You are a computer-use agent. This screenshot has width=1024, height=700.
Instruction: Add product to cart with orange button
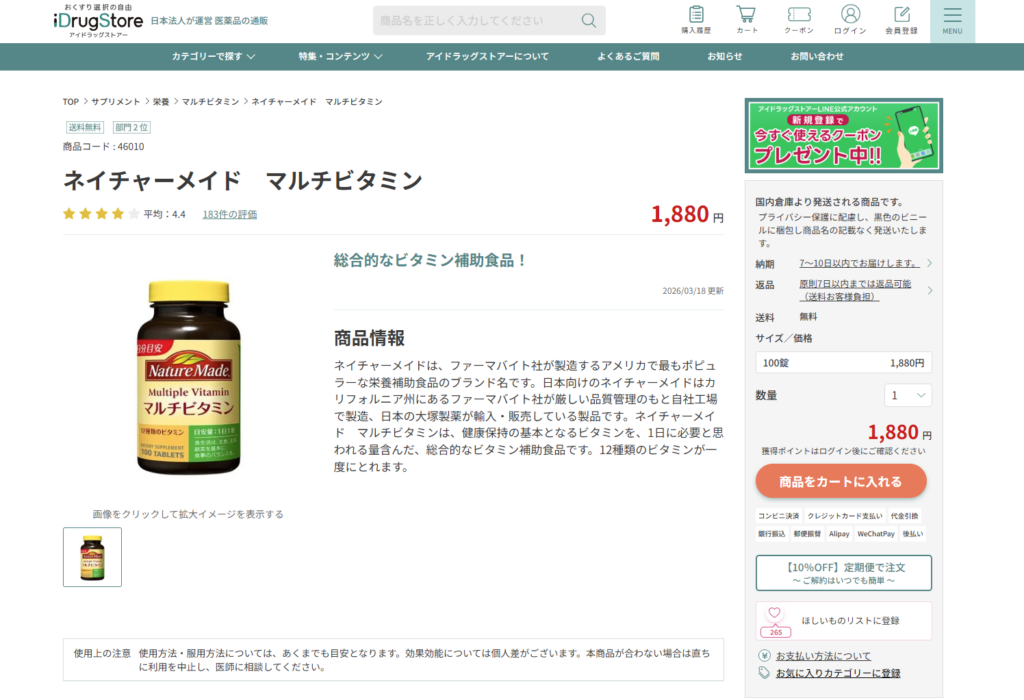pos(840,481)
